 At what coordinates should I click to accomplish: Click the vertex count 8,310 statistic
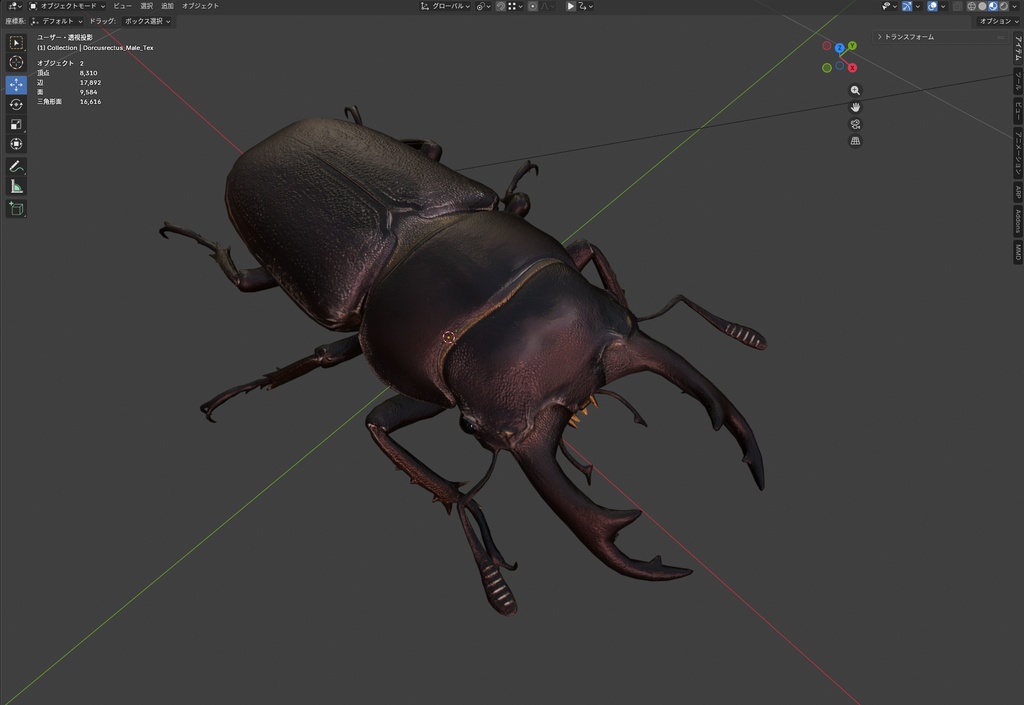pos(88,73)
